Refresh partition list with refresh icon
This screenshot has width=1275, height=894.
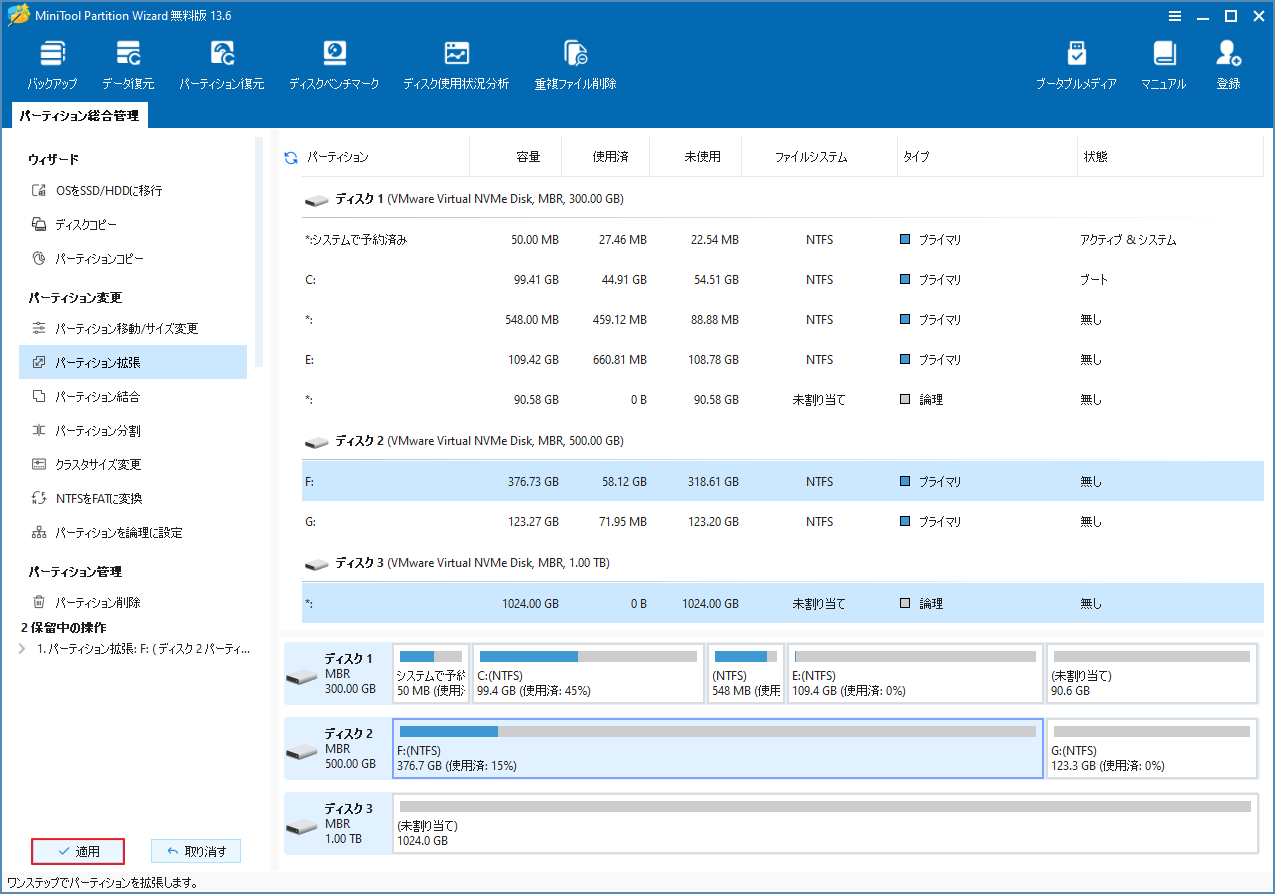pos(291,158)
